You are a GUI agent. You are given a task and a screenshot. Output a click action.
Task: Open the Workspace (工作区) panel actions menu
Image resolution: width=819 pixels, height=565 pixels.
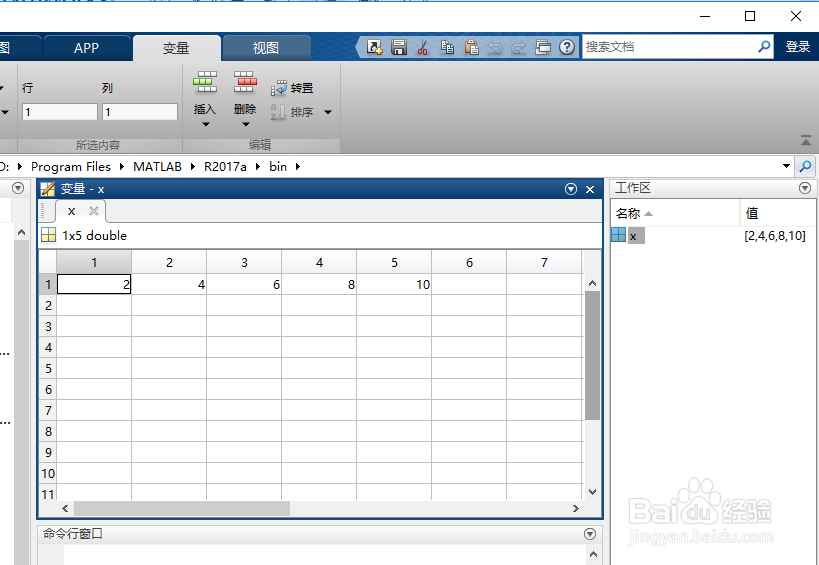coord(805,189)
